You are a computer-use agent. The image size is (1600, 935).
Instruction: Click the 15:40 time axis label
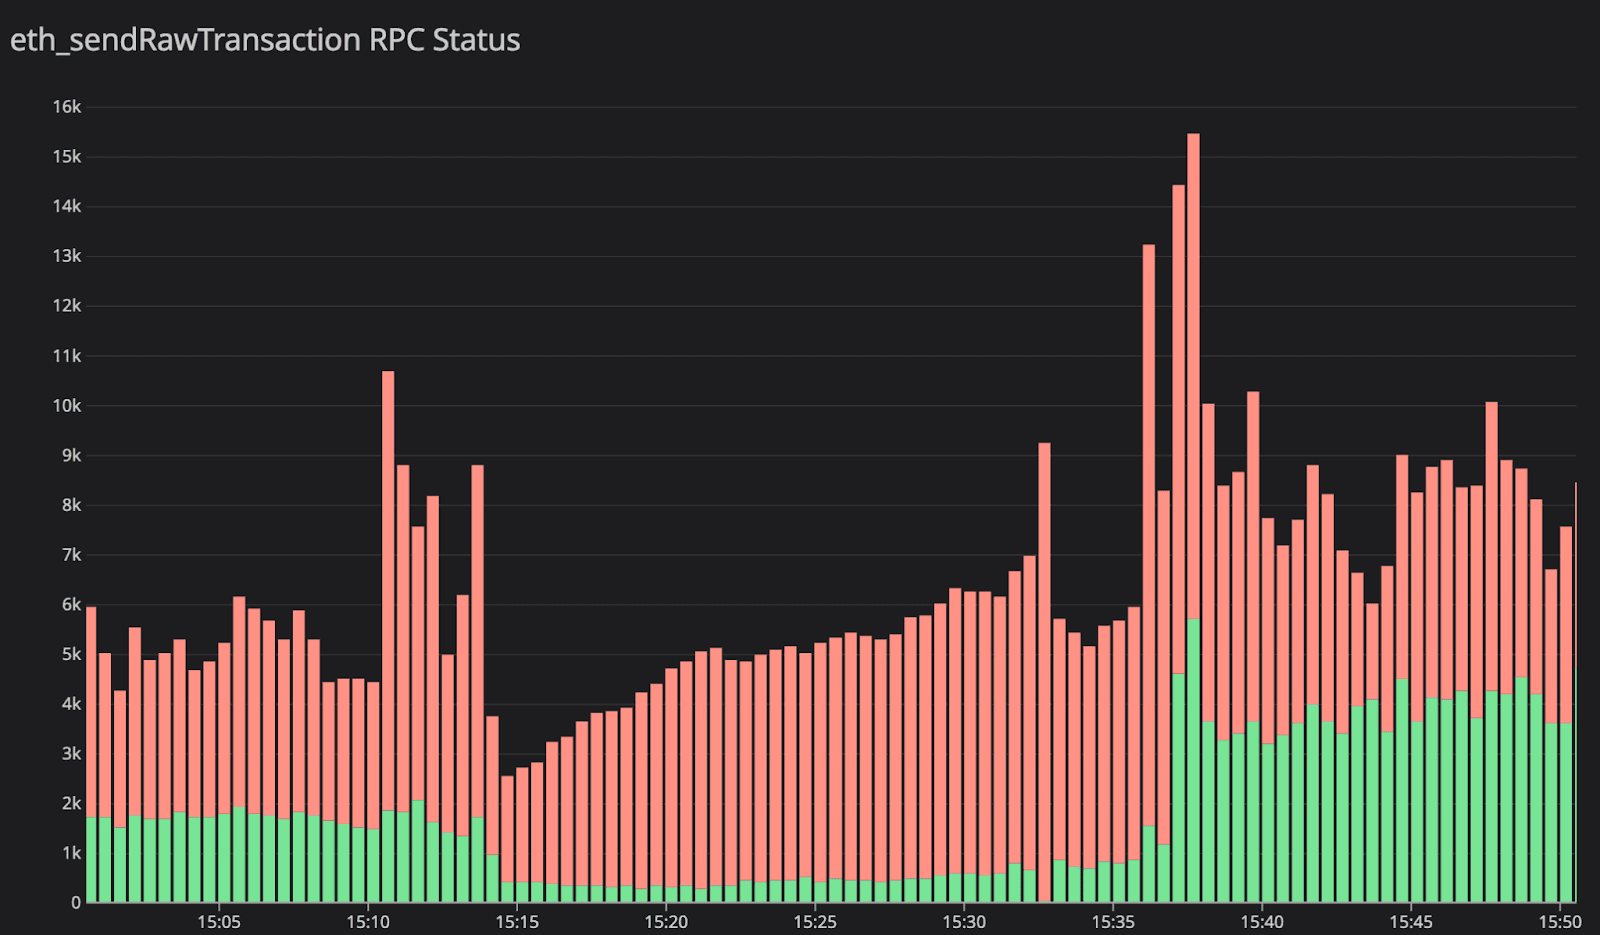tap(1262, 922)
